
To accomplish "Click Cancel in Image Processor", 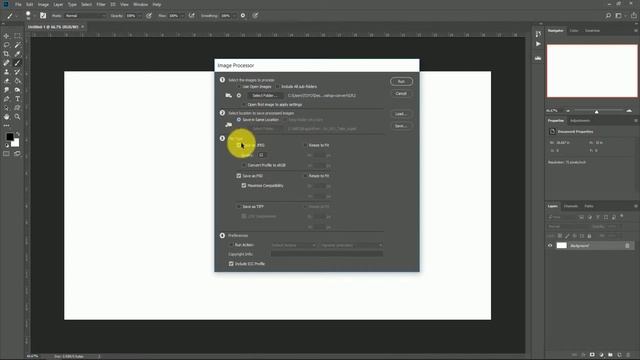I will (401, 93).
